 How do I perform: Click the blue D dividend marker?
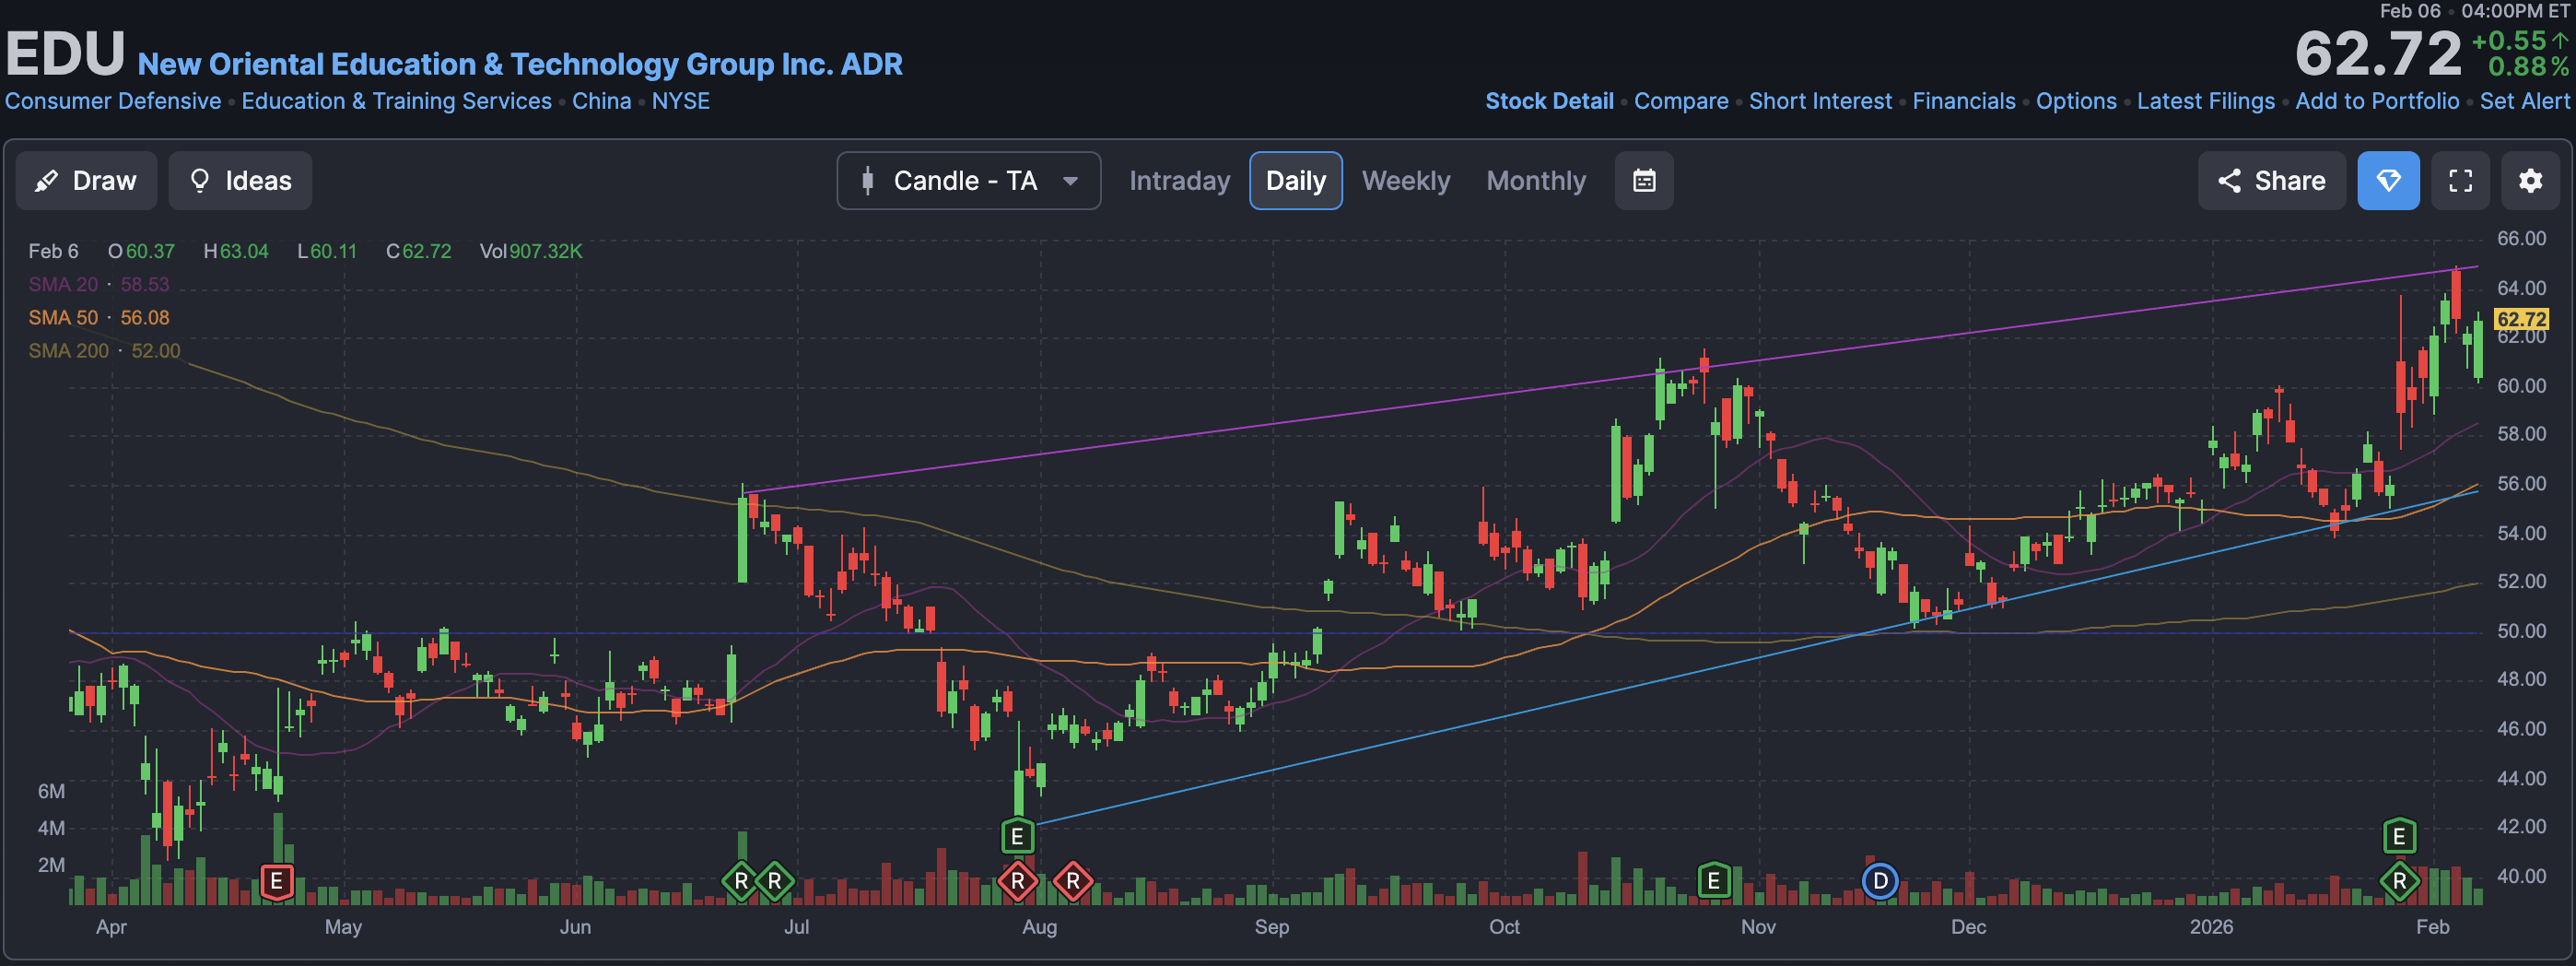[1880, 881]
